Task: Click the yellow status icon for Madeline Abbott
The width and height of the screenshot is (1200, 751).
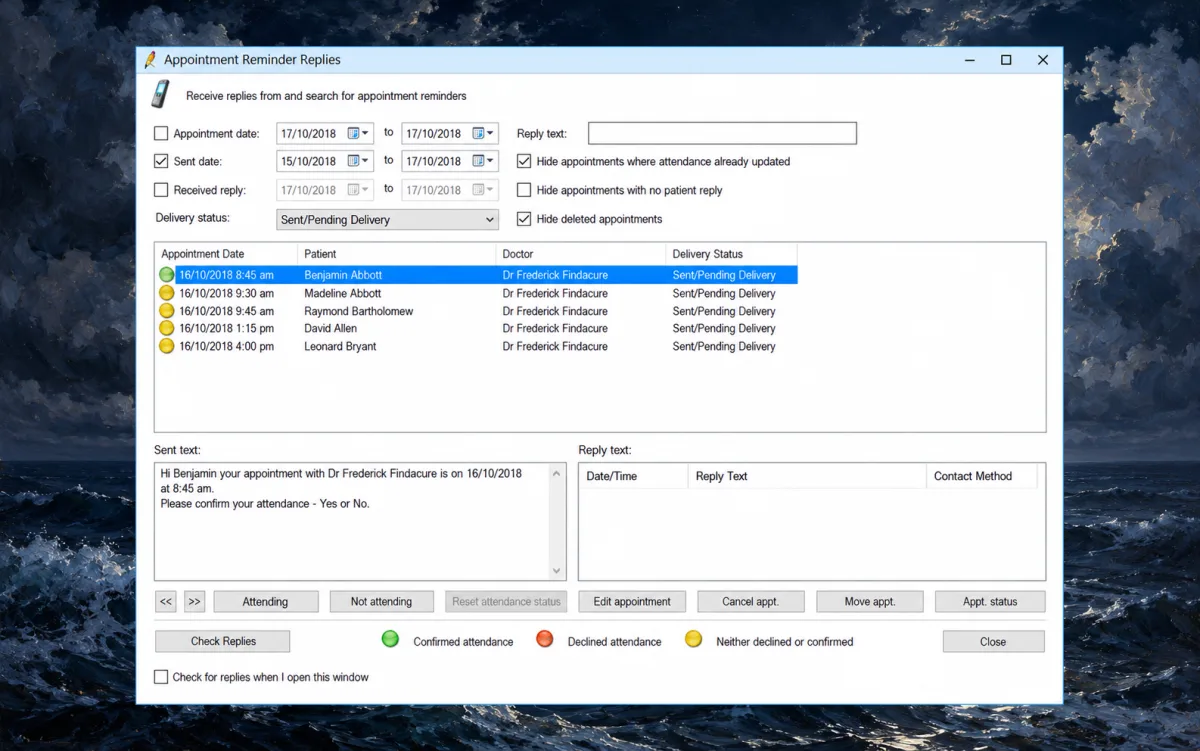Action: [x=167, y=293]
